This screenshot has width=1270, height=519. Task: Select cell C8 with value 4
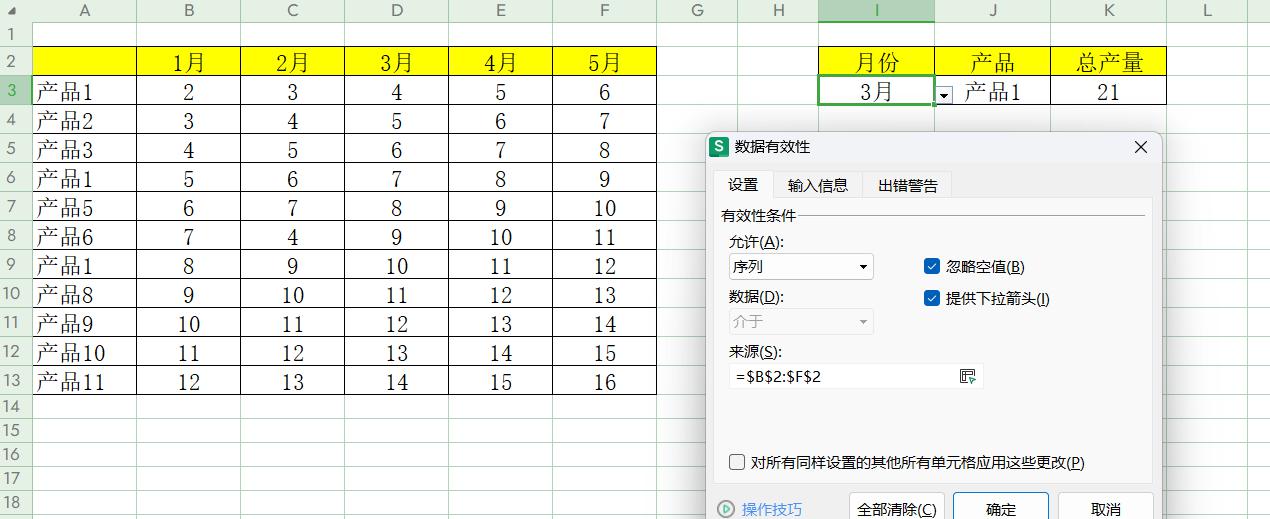point(293,237)
